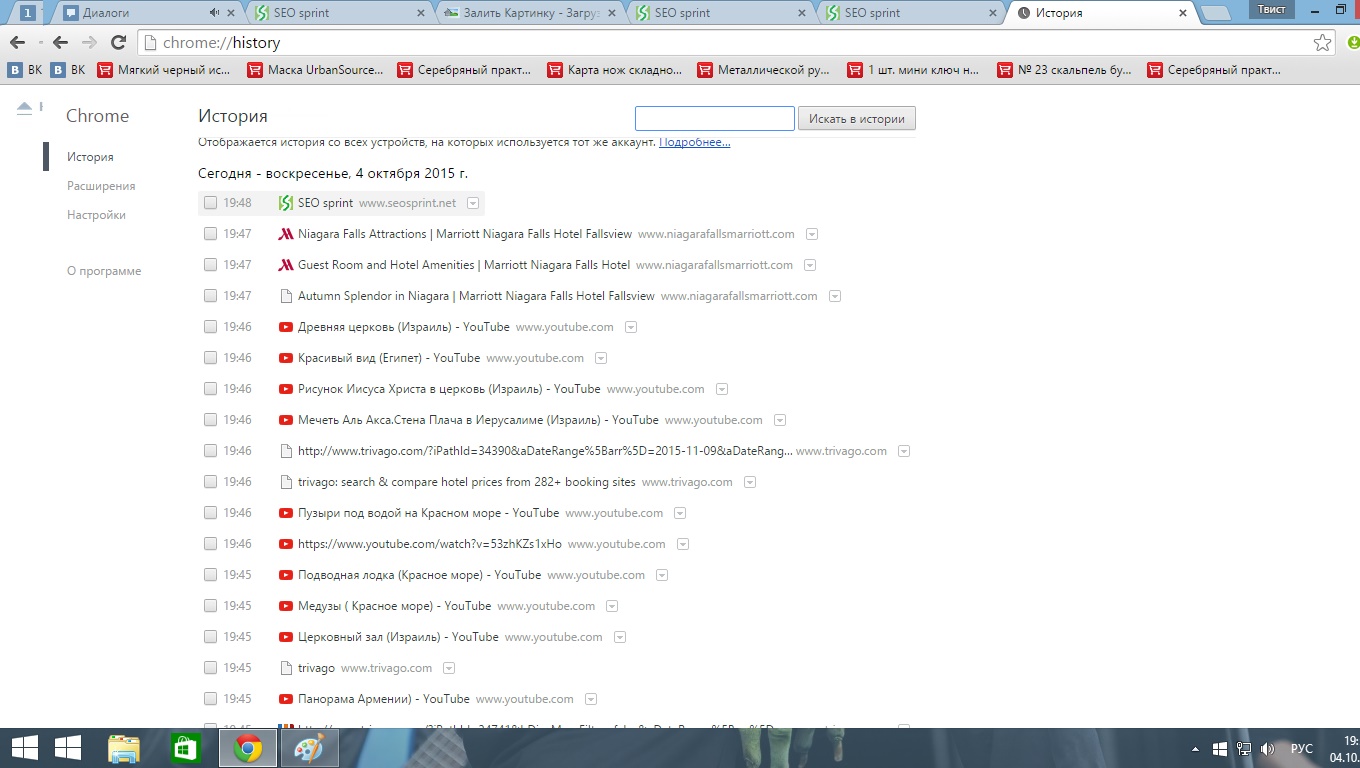Viewport: 1360px width, 768px height.
Task: Select the checkbox for Красивый вид (Египет)
Action: click(x=210, y=358)
